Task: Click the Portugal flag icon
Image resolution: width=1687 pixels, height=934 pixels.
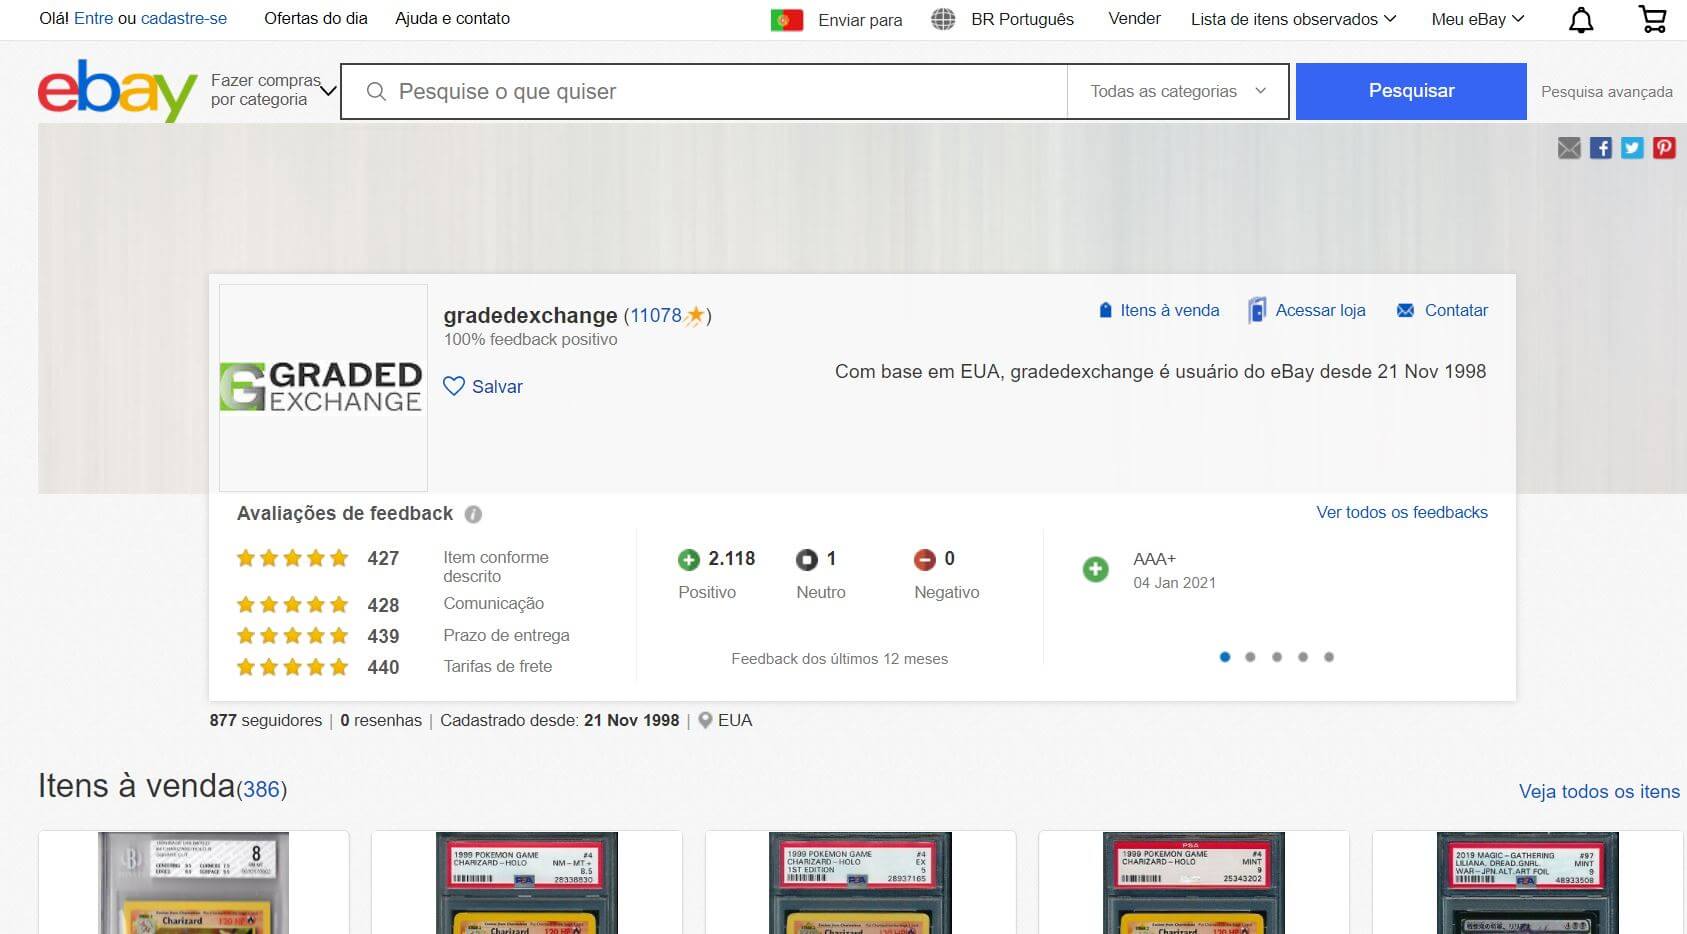Action: coord(787,20)
